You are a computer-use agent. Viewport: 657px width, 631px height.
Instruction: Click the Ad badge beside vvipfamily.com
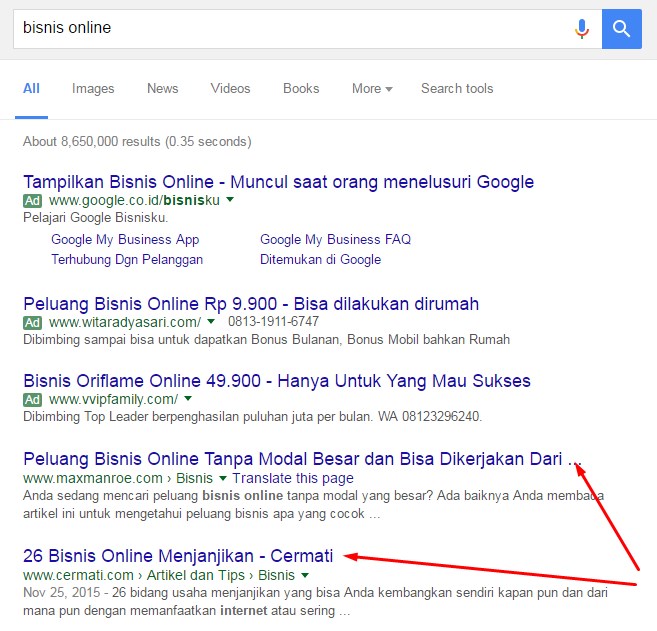coord(32,399)
